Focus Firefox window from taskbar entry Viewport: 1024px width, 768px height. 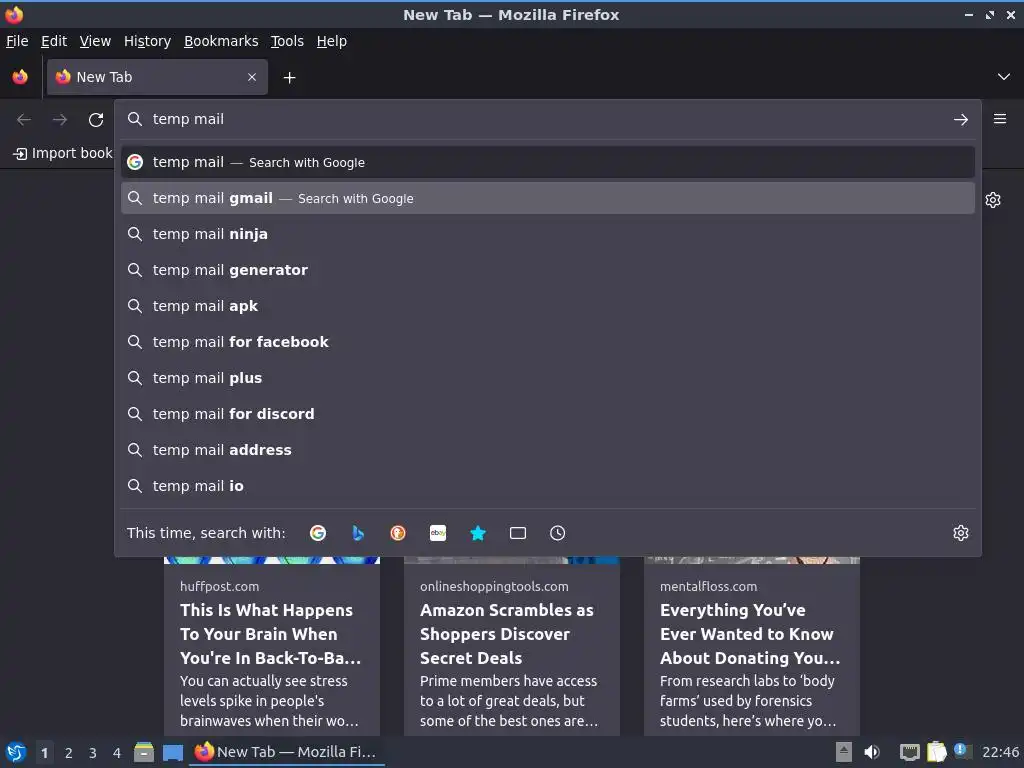coord(287,752)
